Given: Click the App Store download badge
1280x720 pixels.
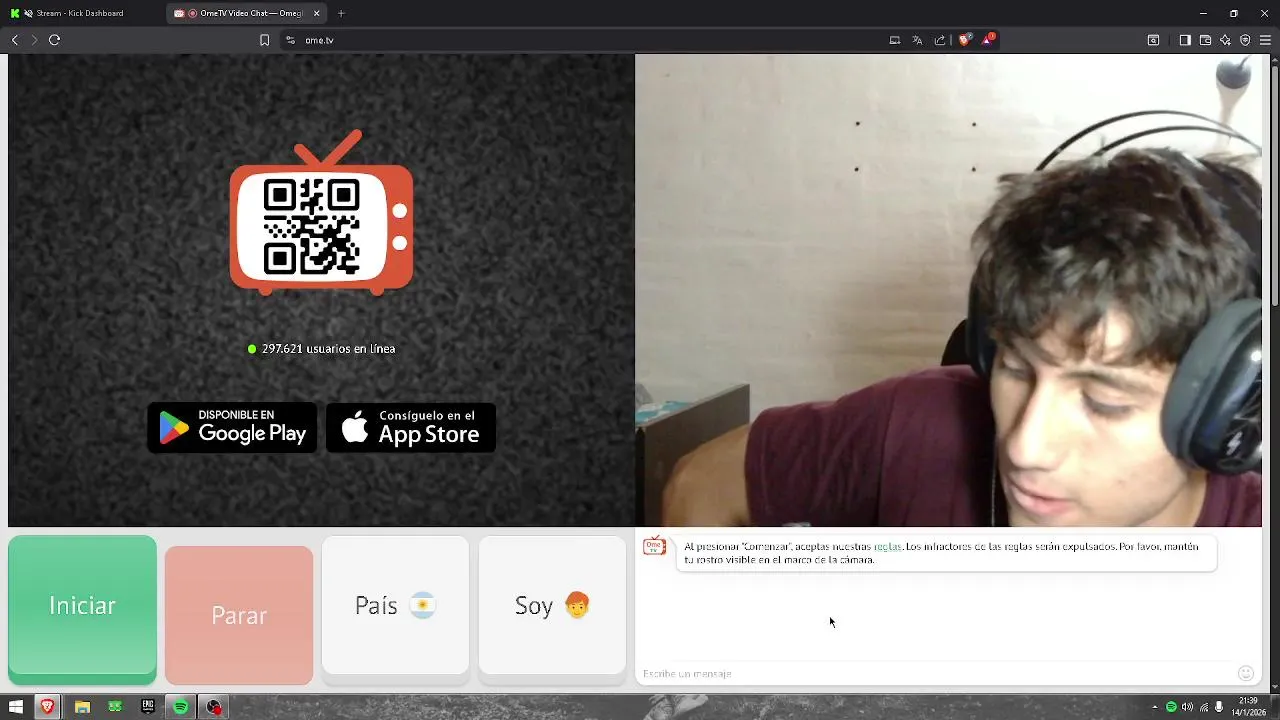Looking at the screenshot, I should (411, 428).
